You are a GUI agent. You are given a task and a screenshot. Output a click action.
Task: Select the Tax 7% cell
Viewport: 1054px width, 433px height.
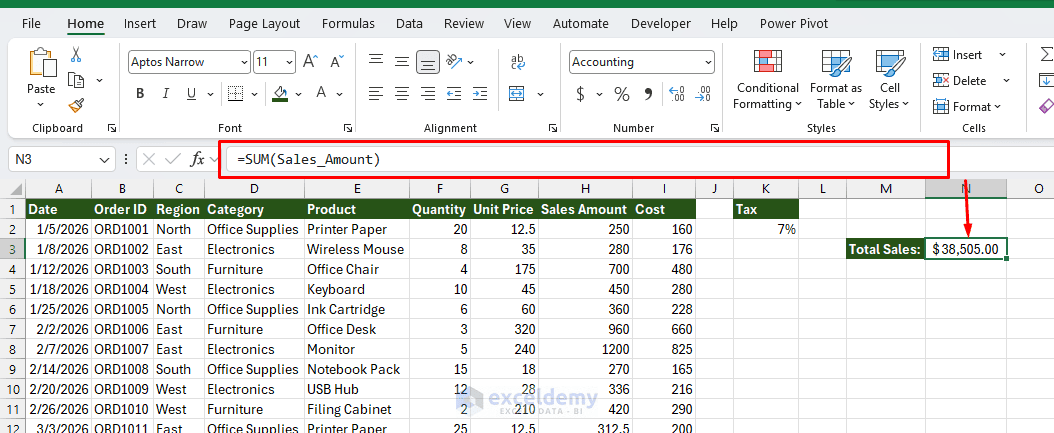766,229
